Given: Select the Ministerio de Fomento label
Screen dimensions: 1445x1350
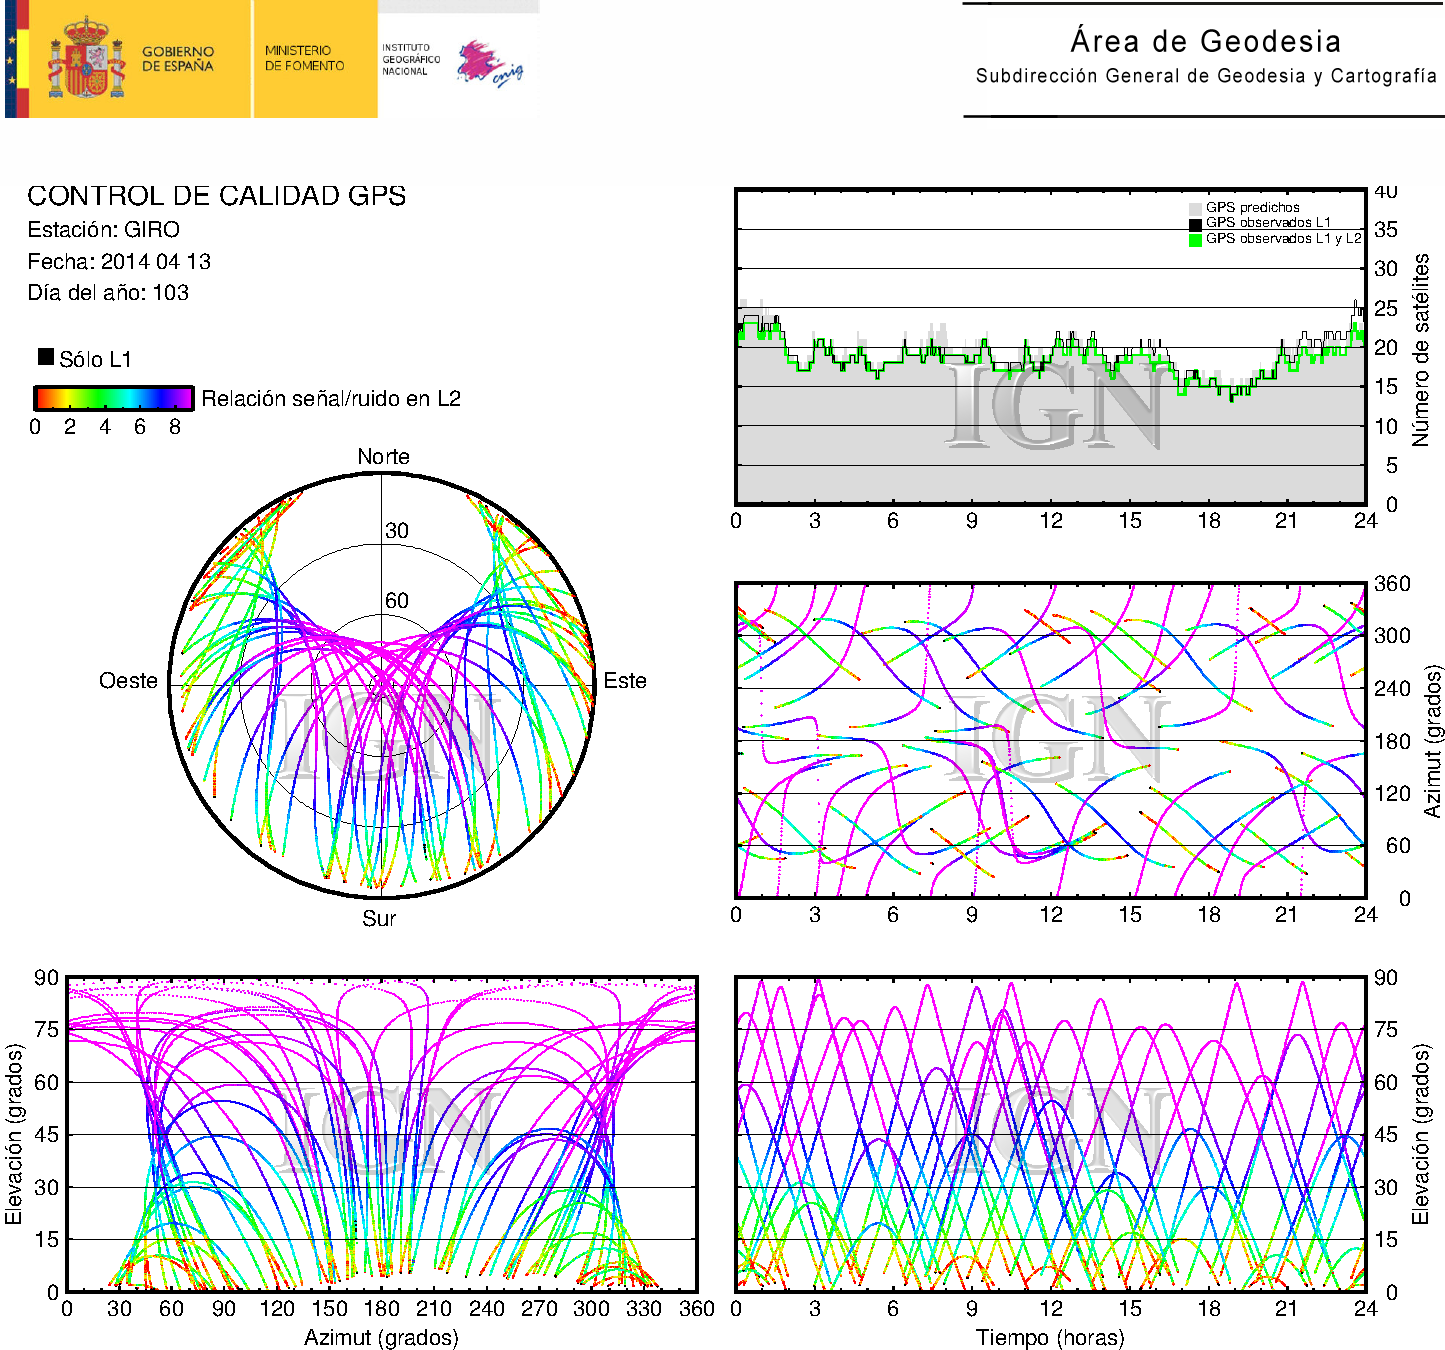Looking at the screenshot, I should (x=304, y=58).
